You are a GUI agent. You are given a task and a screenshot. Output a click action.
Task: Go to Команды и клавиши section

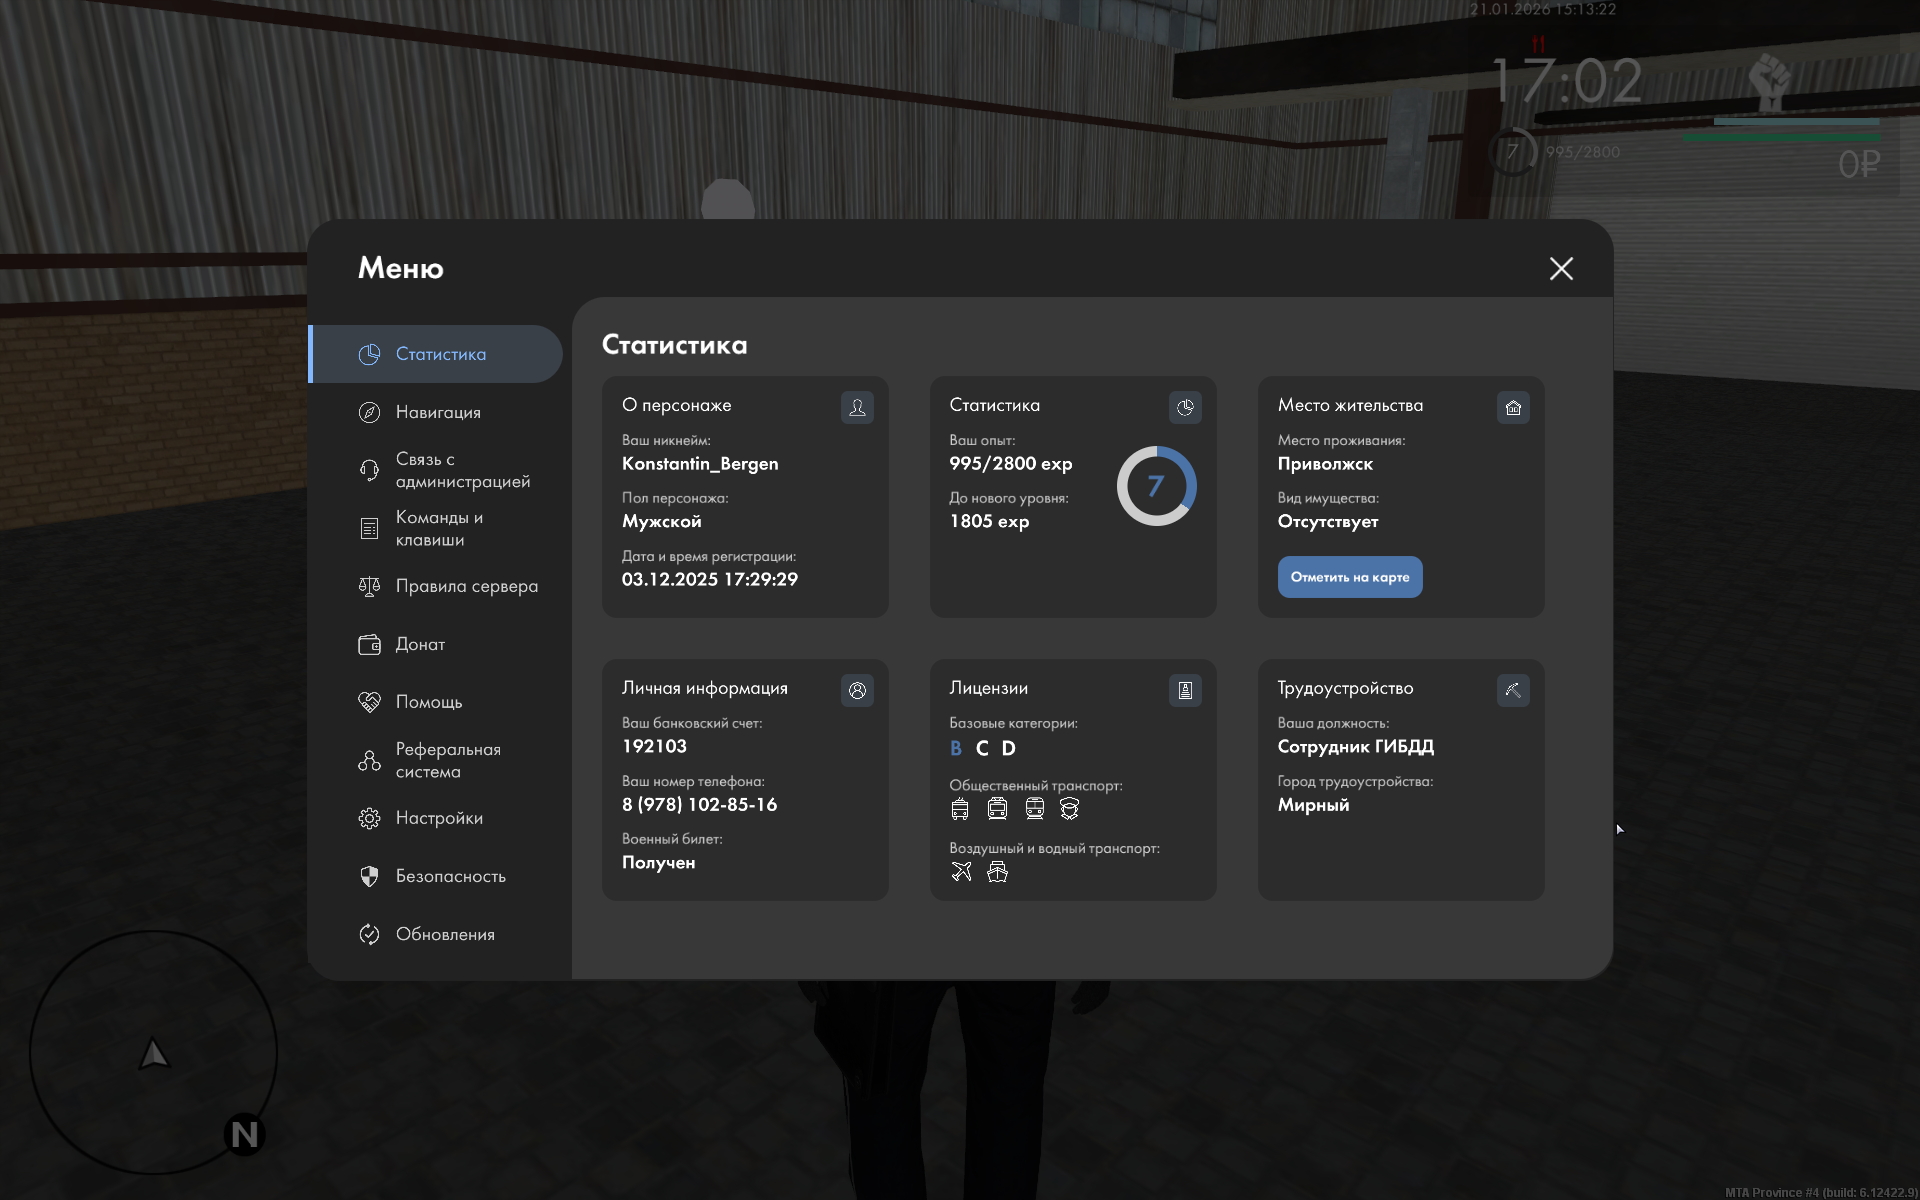coord(438,528)
